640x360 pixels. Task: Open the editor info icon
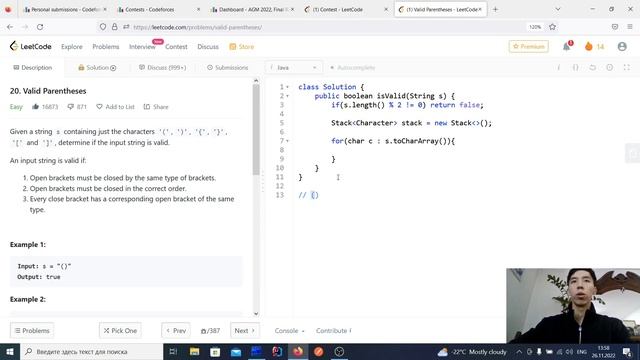(x=559, y=67)
